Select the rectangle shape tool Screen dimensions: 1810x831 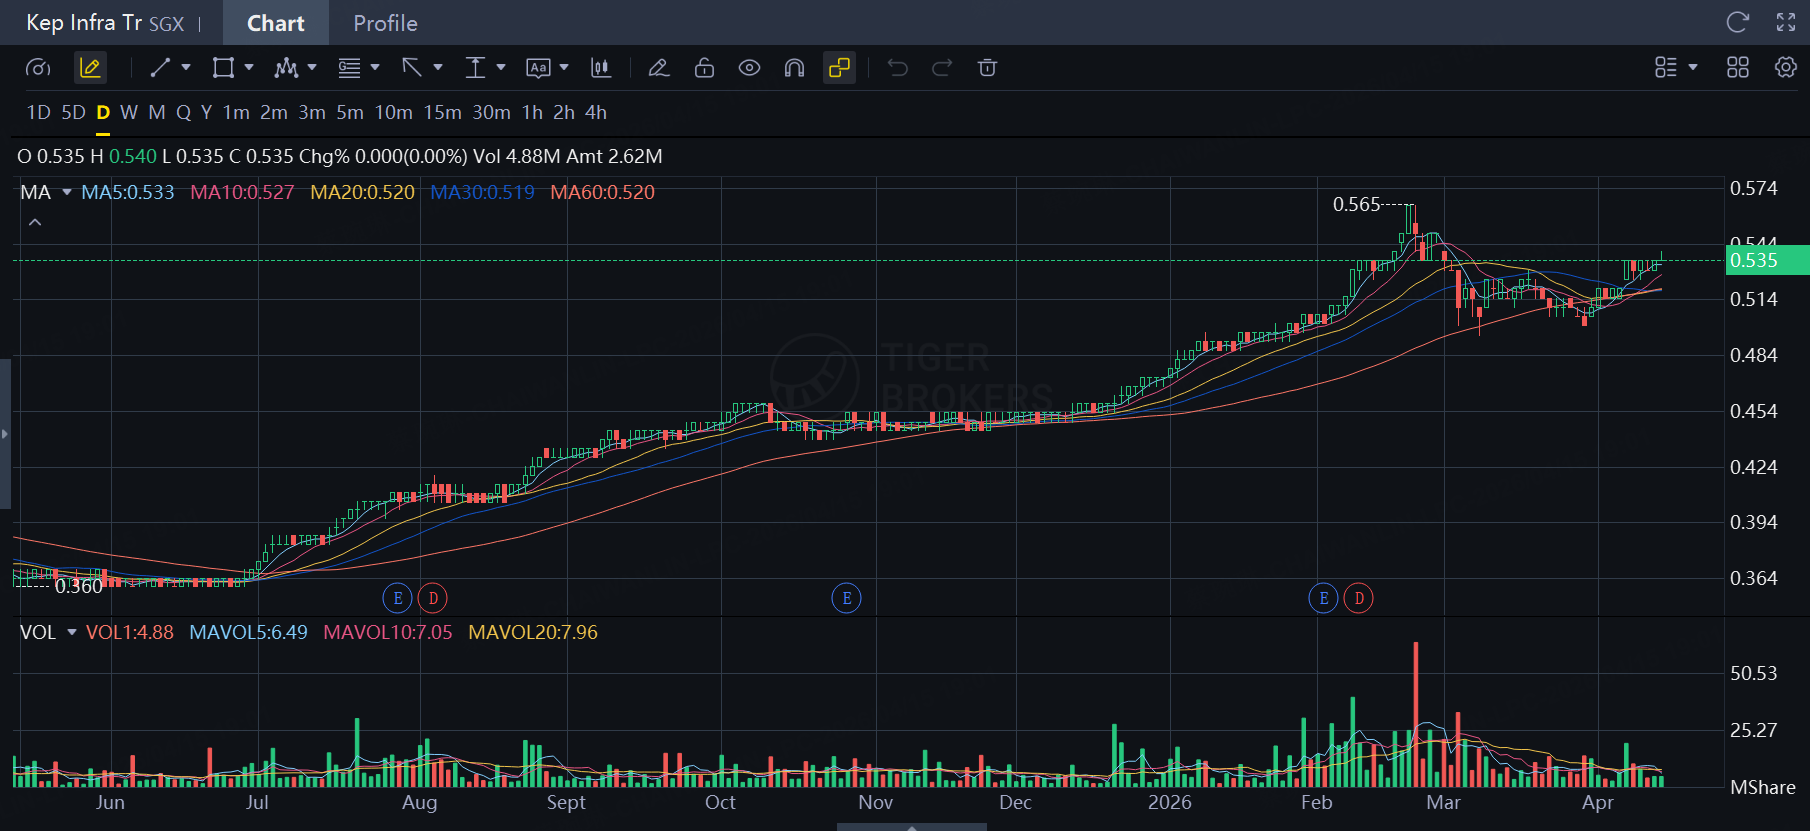coord(223,68)
